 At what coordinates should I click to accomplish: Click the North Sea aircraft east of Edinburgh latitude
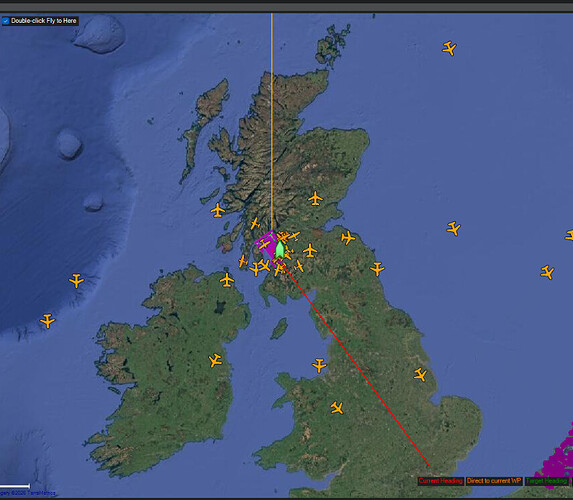pos(454,228)
